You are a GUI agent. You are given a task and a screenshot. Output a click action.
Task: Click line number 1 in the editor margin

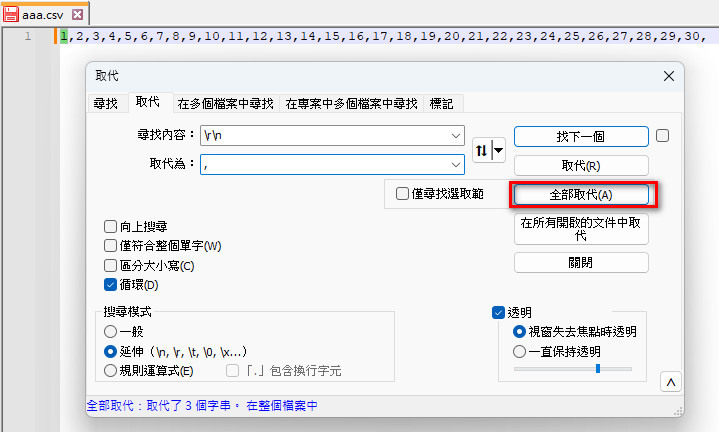tap(28, 36)
